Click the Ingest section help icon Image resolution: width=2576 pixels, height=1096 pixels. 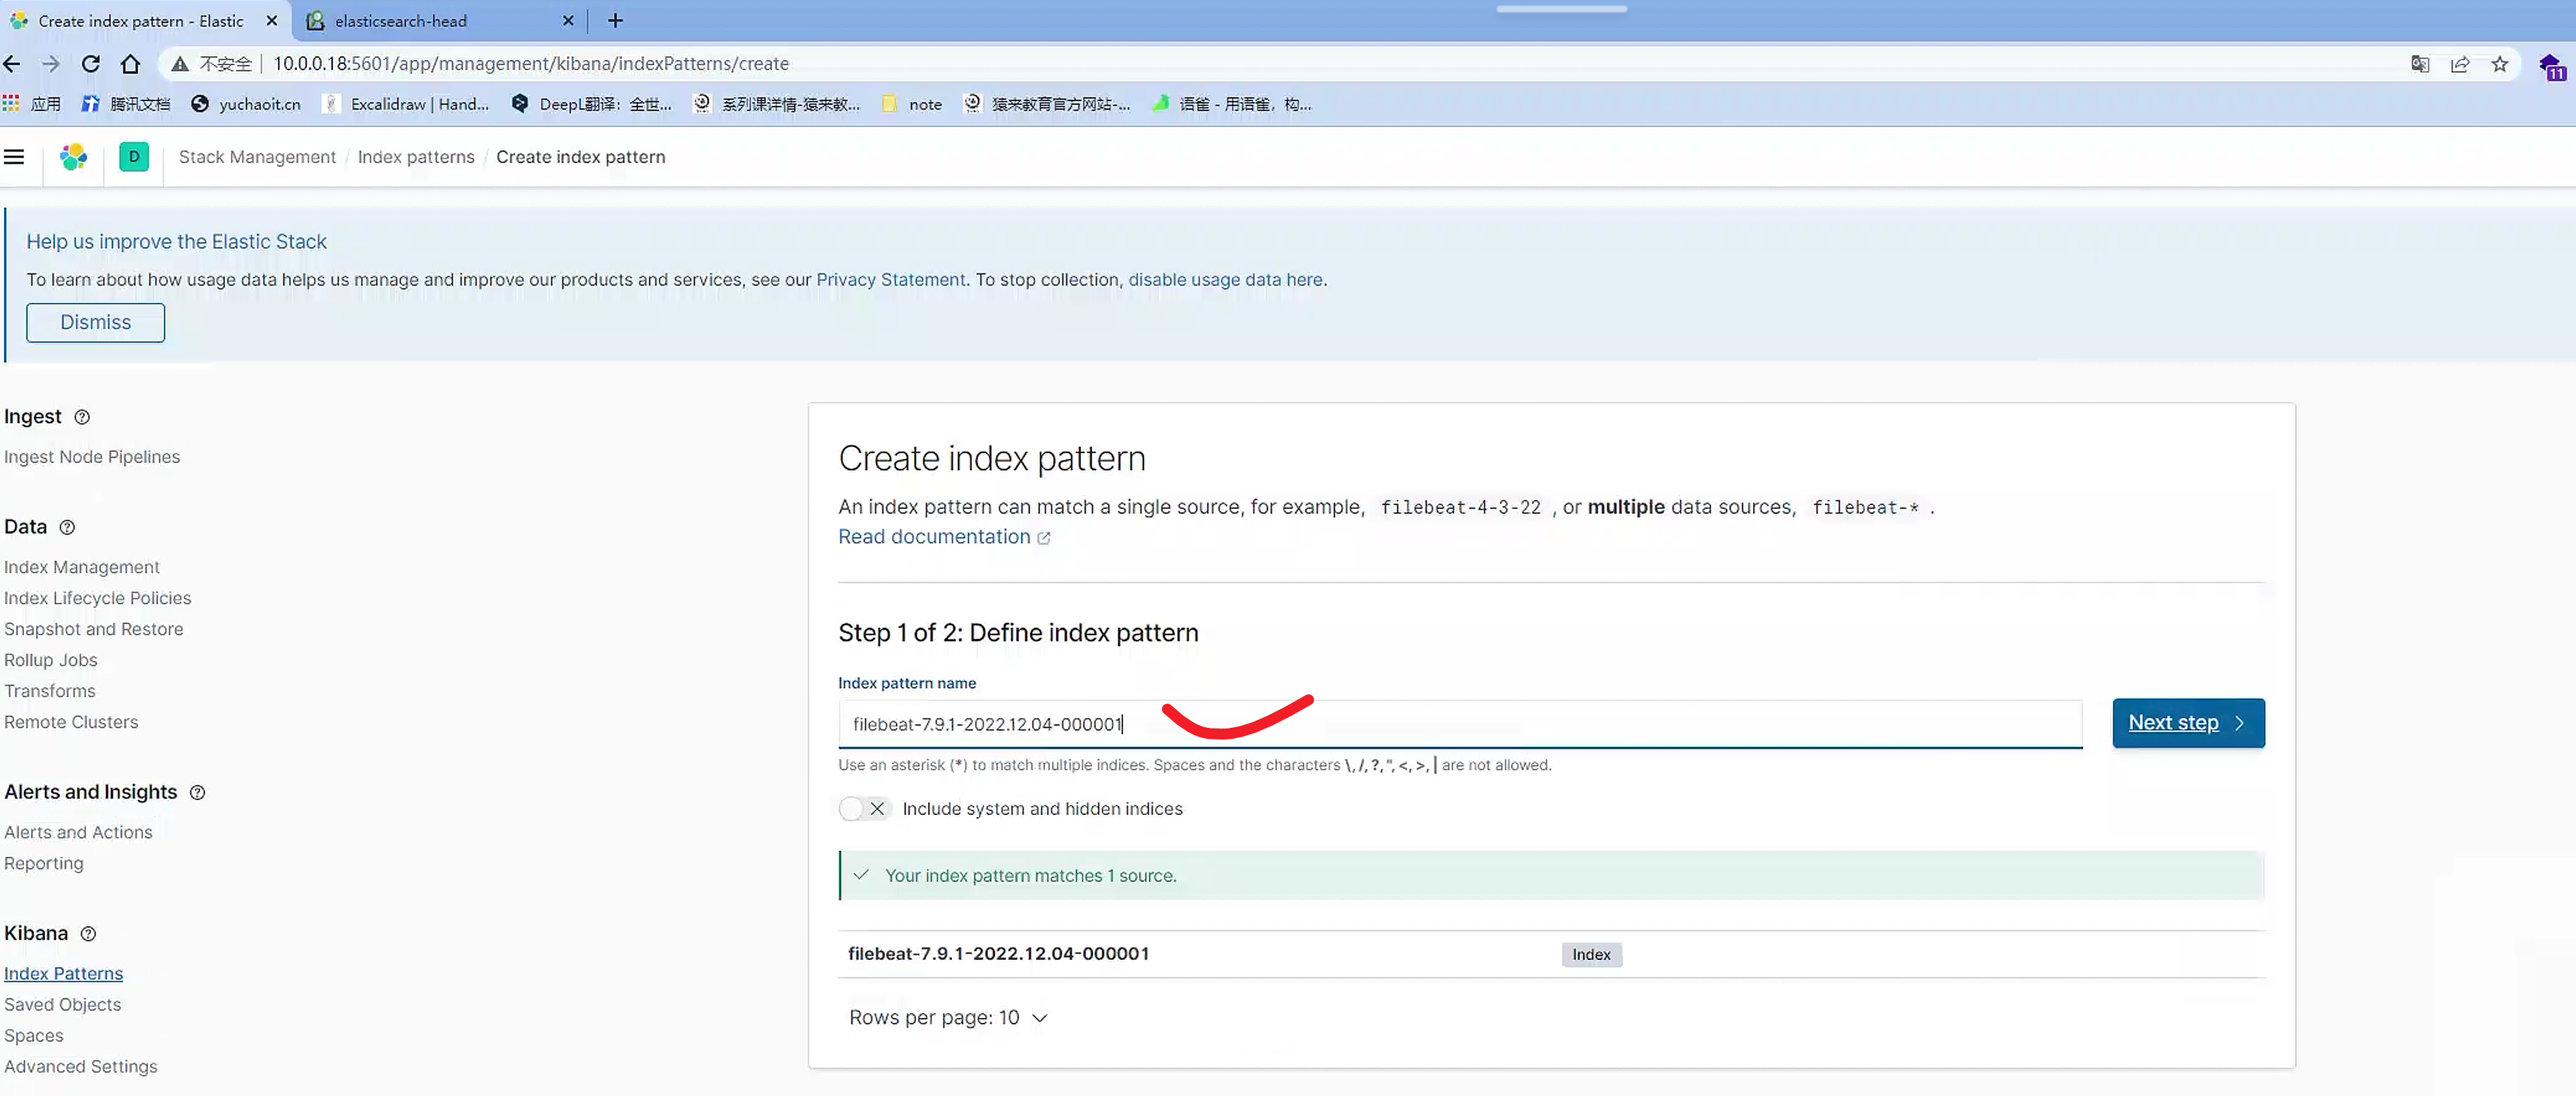point(82,417)
